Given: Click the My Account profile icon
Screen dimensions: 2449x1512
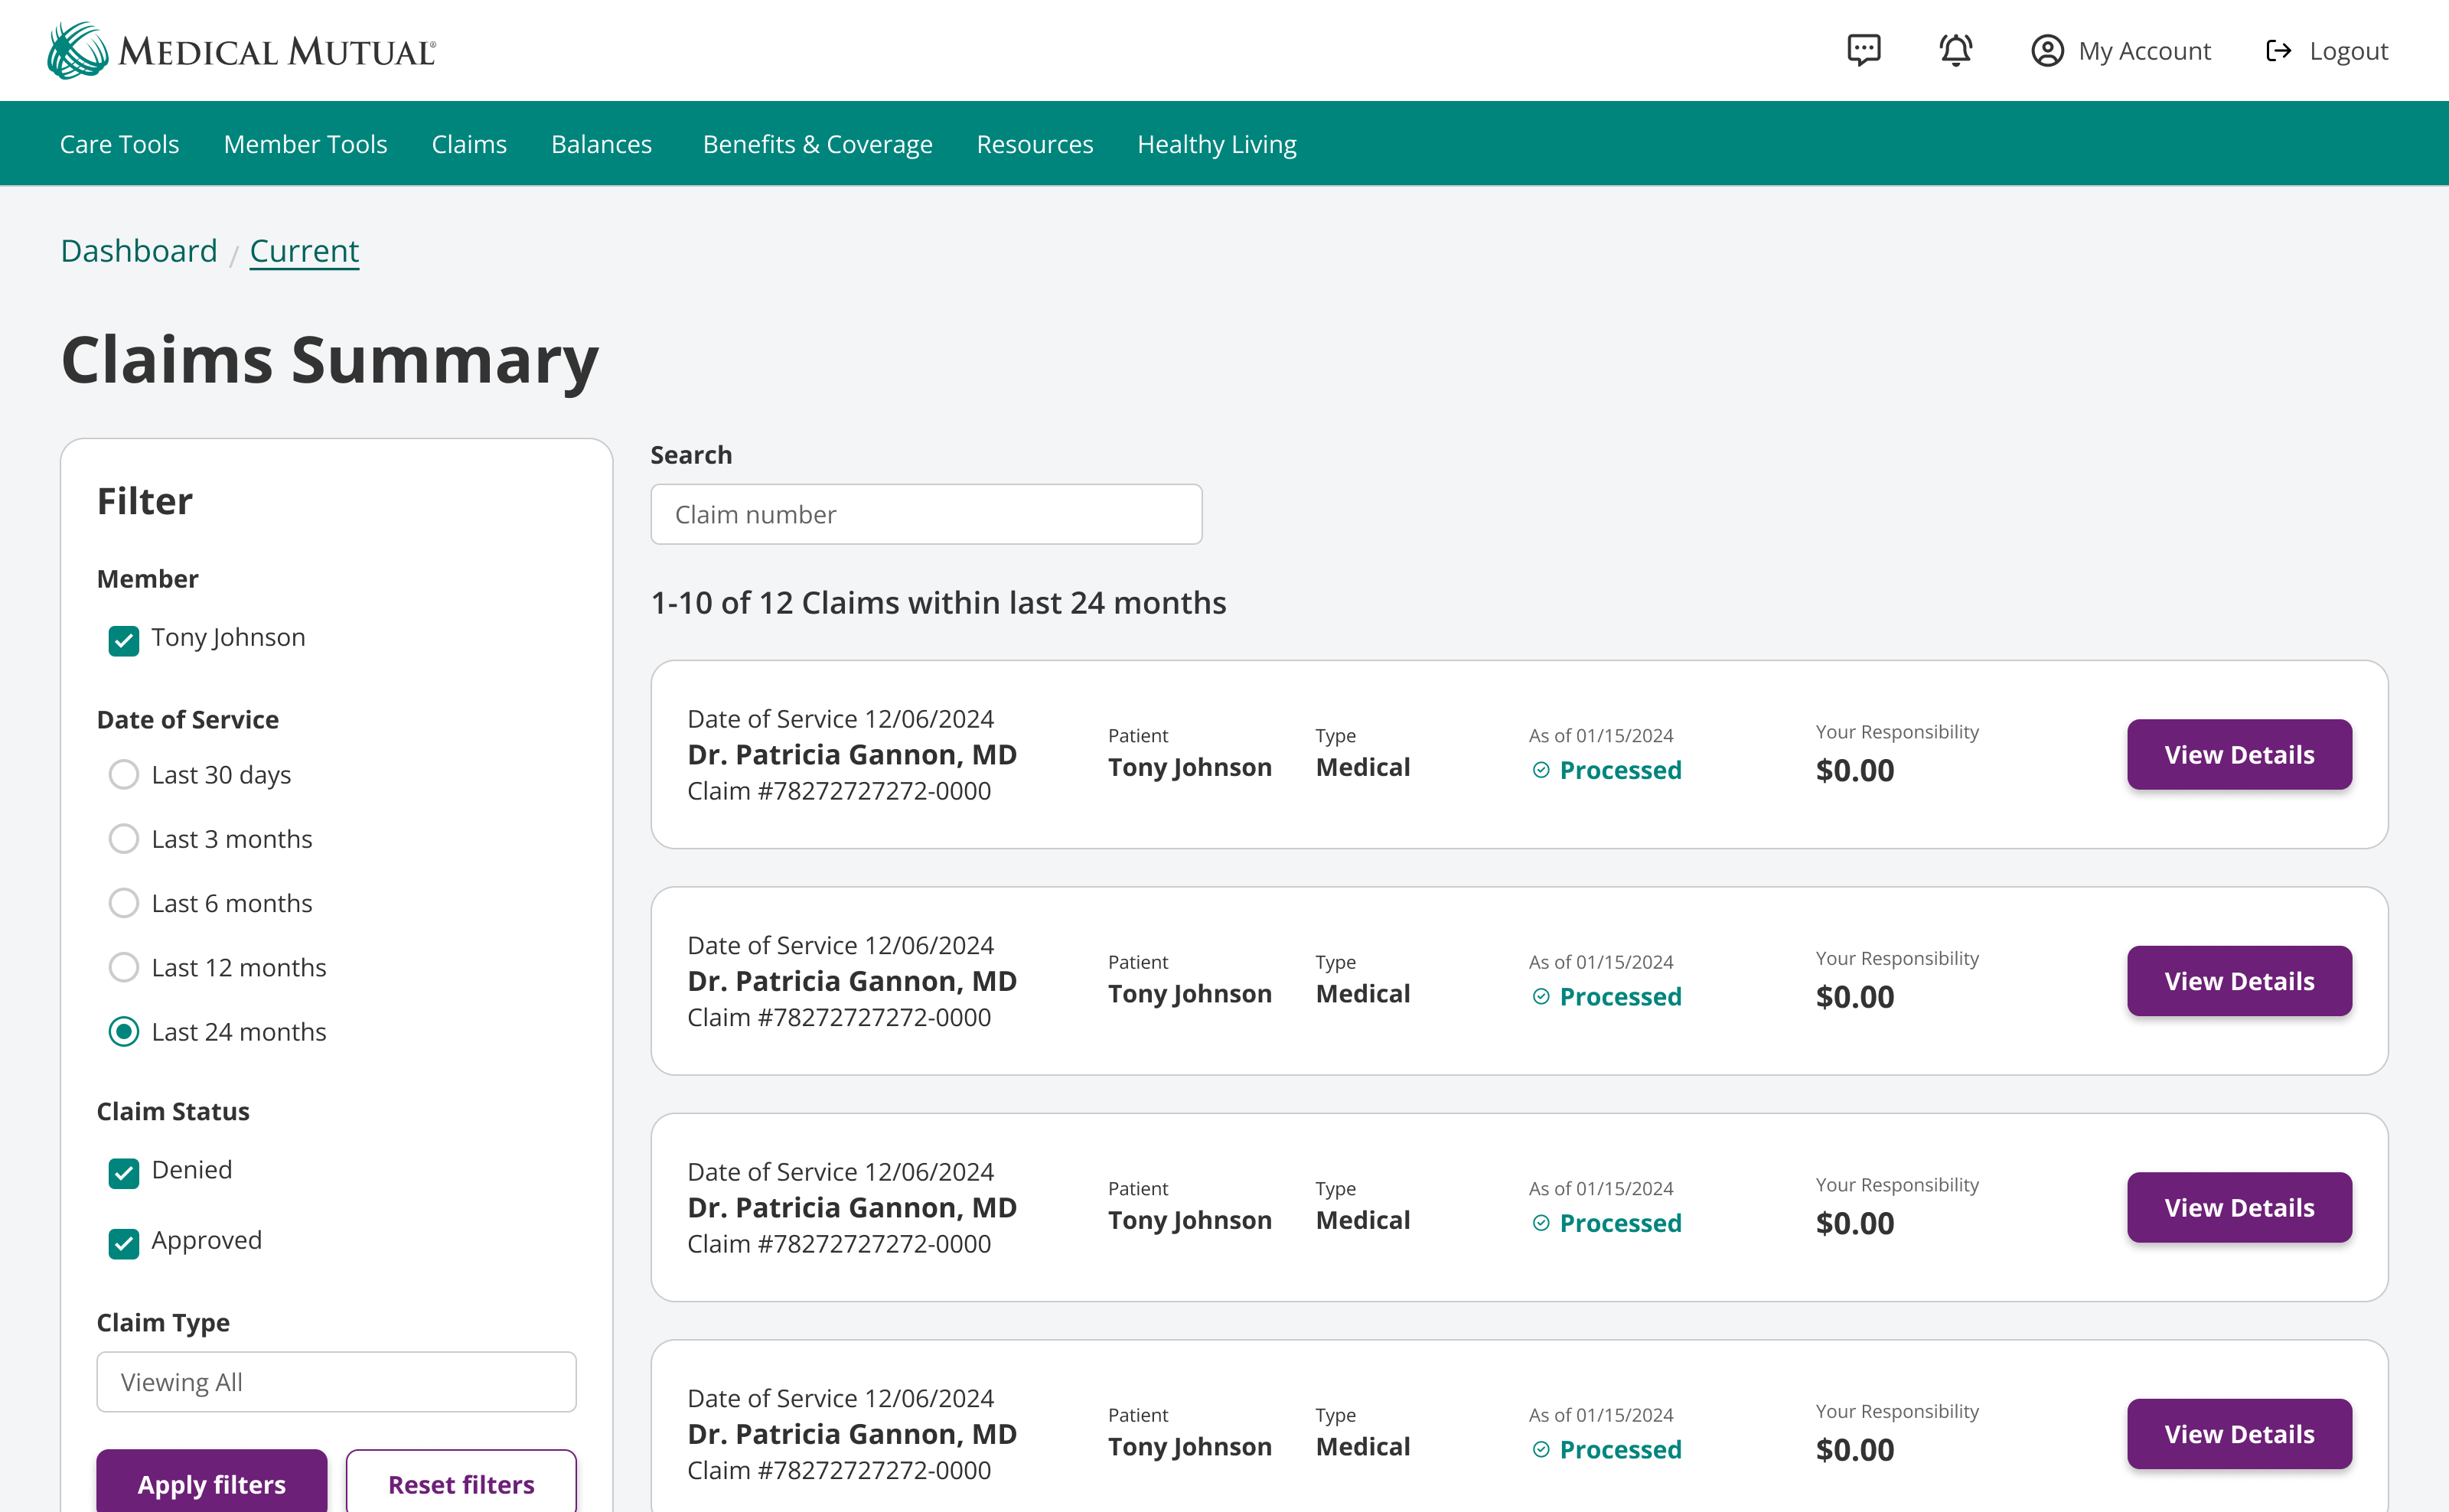Looking at the screenshot, I should click(2047, 51).
